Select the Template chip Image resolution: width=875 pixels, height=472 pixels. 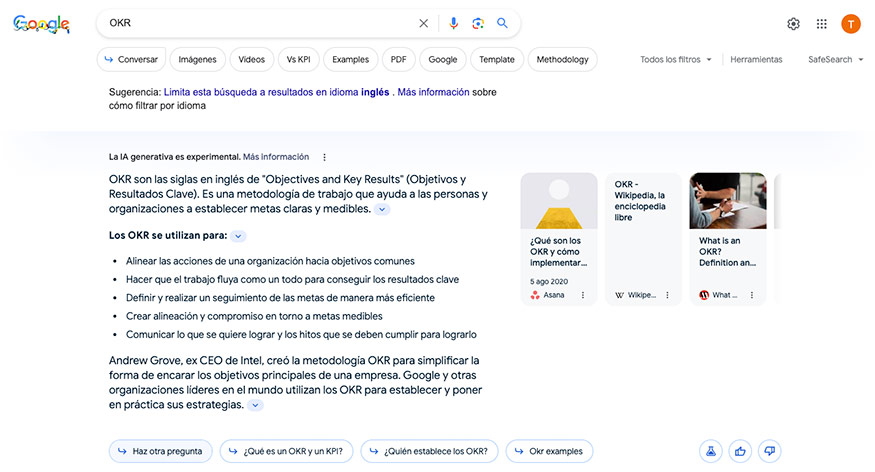(x=497, y=60)
